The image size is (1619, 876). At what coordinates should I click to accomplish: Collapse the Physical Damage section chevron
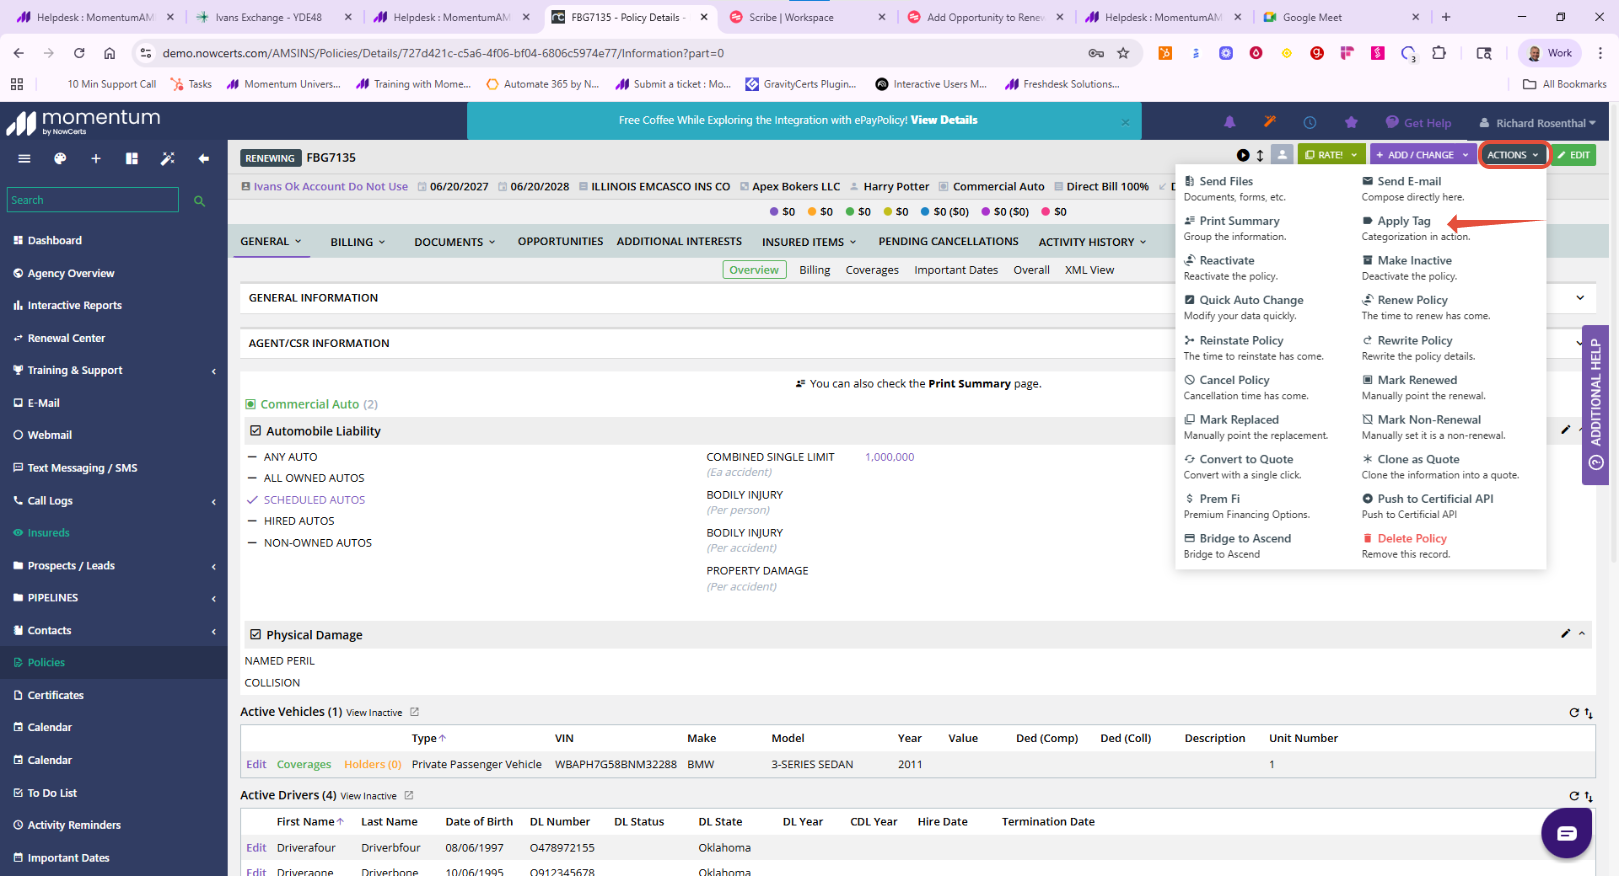click(1582, 634)
